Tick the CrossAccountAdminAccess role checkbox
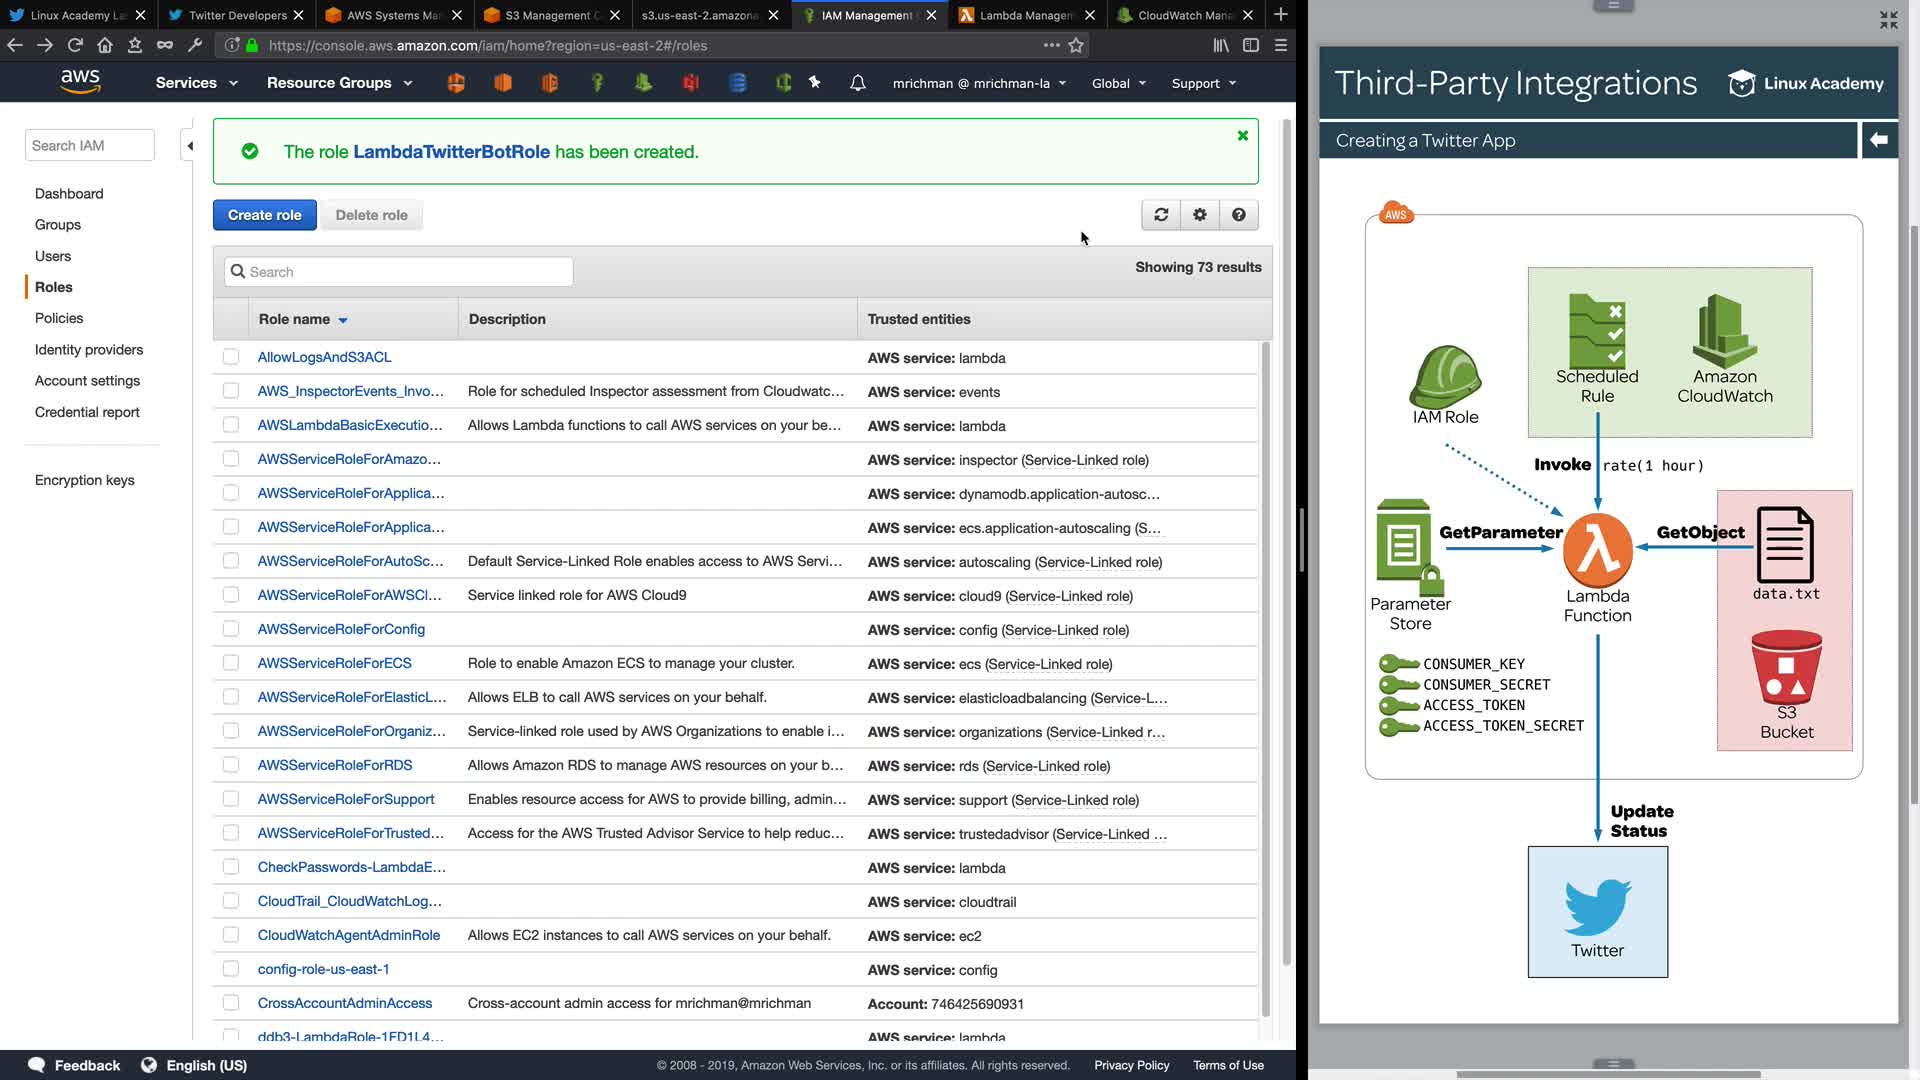The width and height of the screenshot is (1920, 1080). click(x=231, y=1003)
